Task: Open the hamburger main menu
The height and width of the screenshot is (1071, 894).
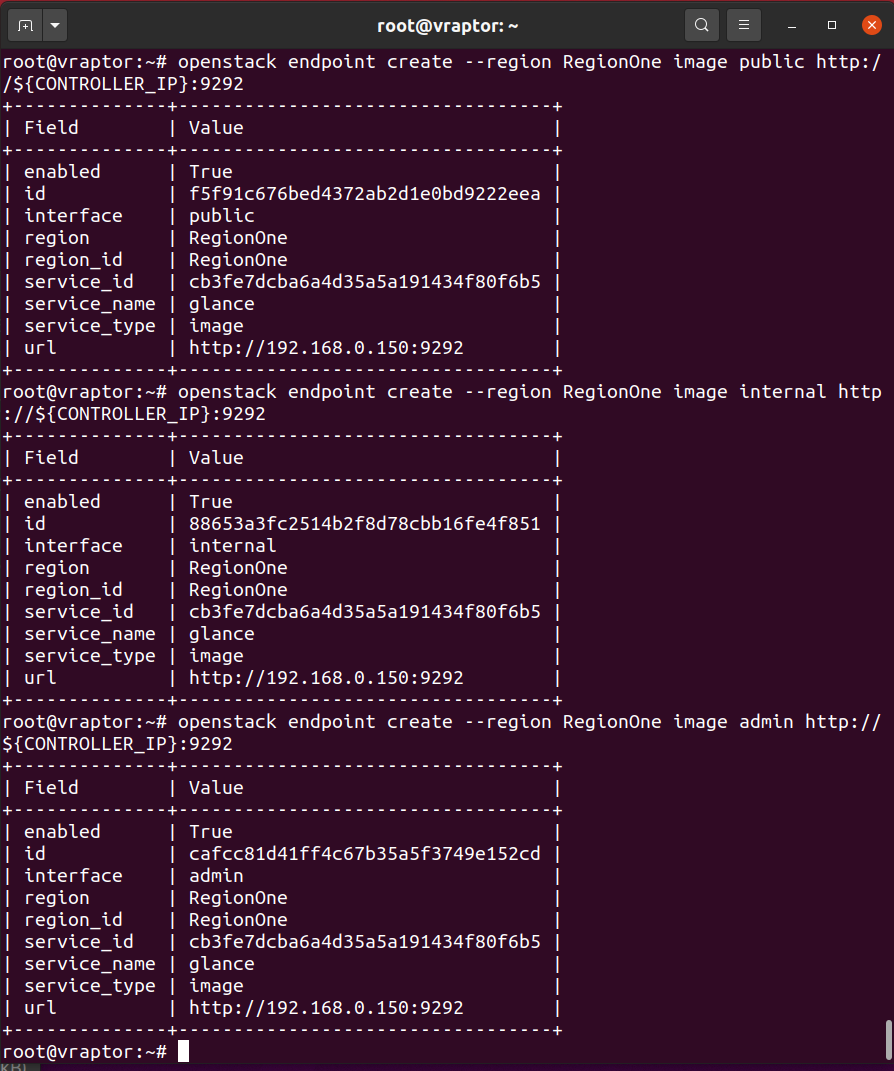Action: point(743,25)
